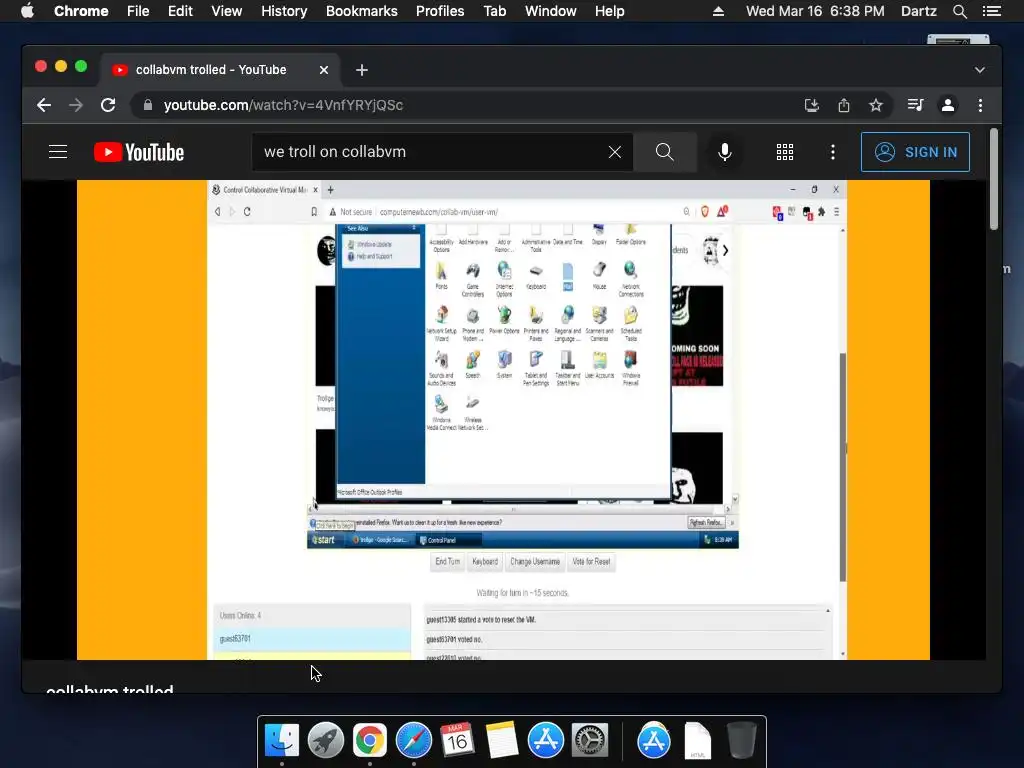Screen dimensions: 1024x768
Task: Clear the YouTube search text
Action: click(x=615, y=152)
